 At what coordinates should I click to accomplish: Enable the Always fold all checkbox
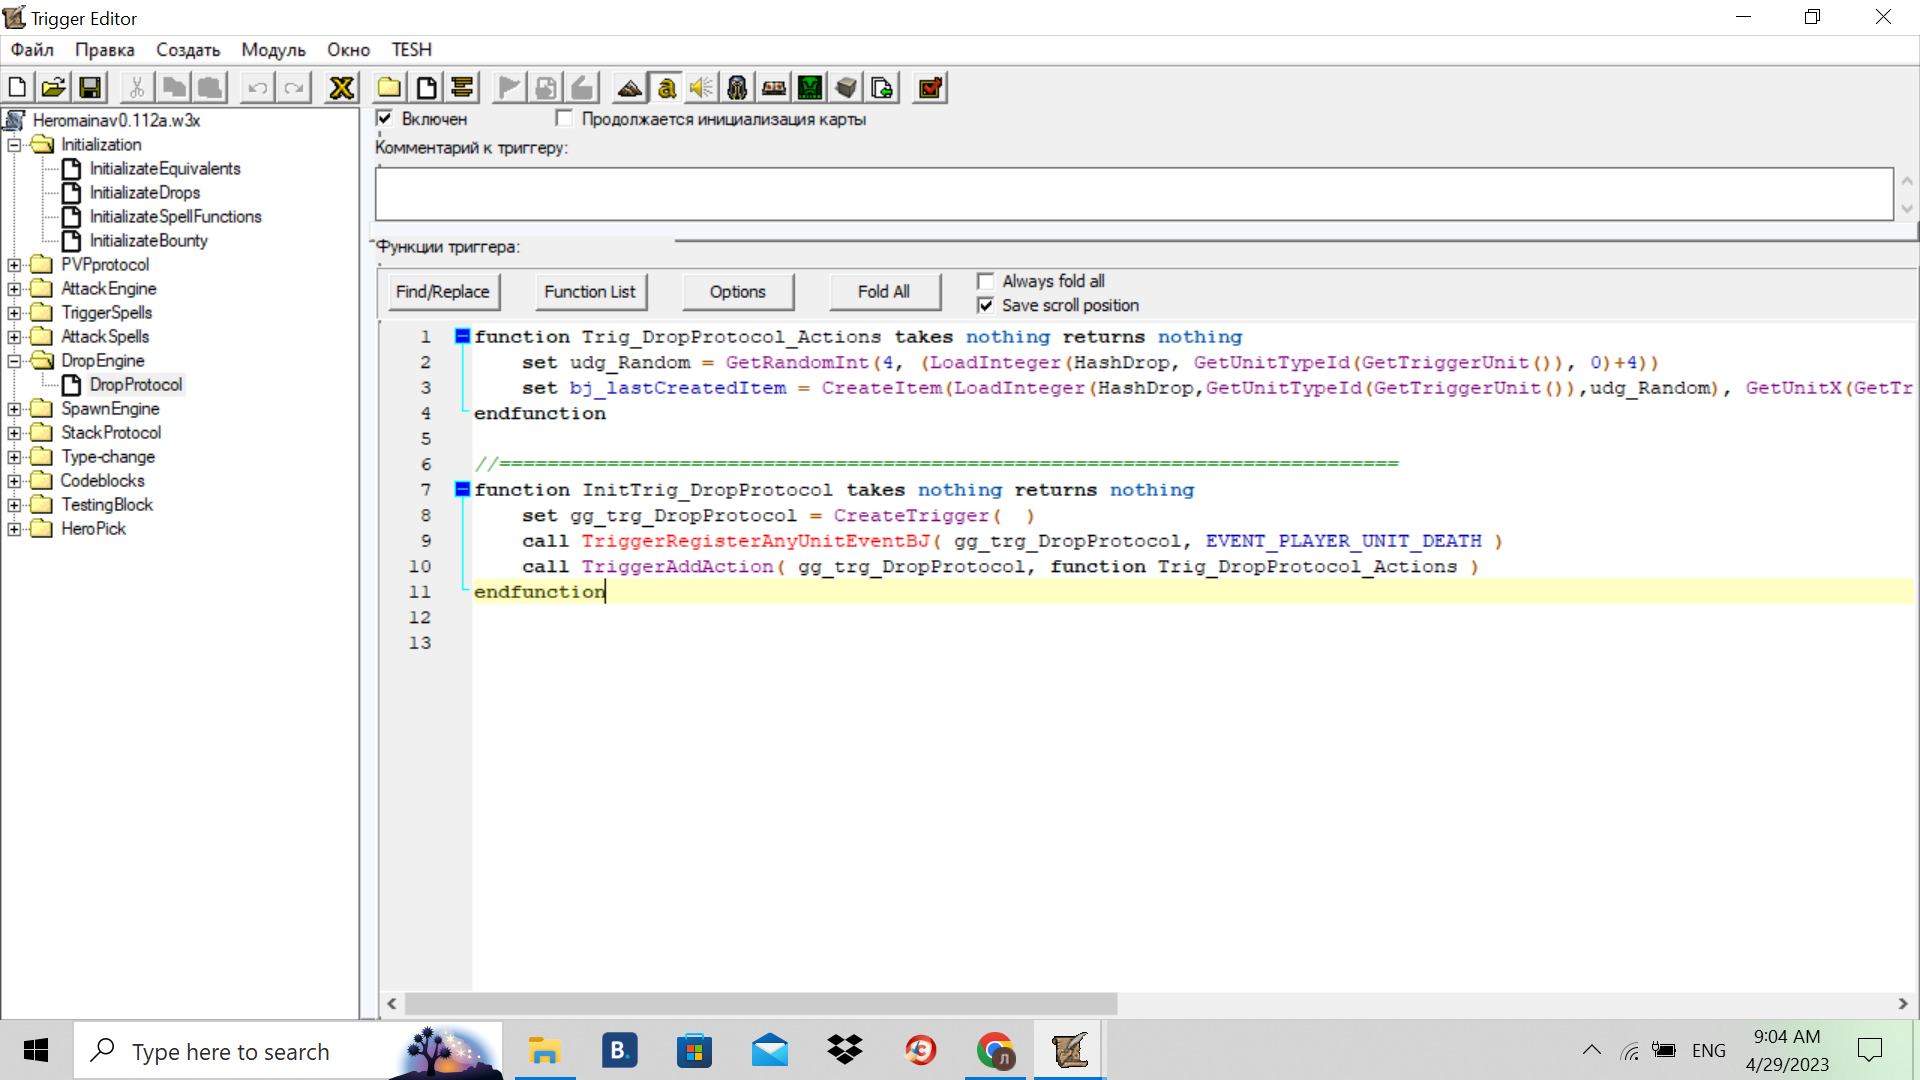coord(986,281)
